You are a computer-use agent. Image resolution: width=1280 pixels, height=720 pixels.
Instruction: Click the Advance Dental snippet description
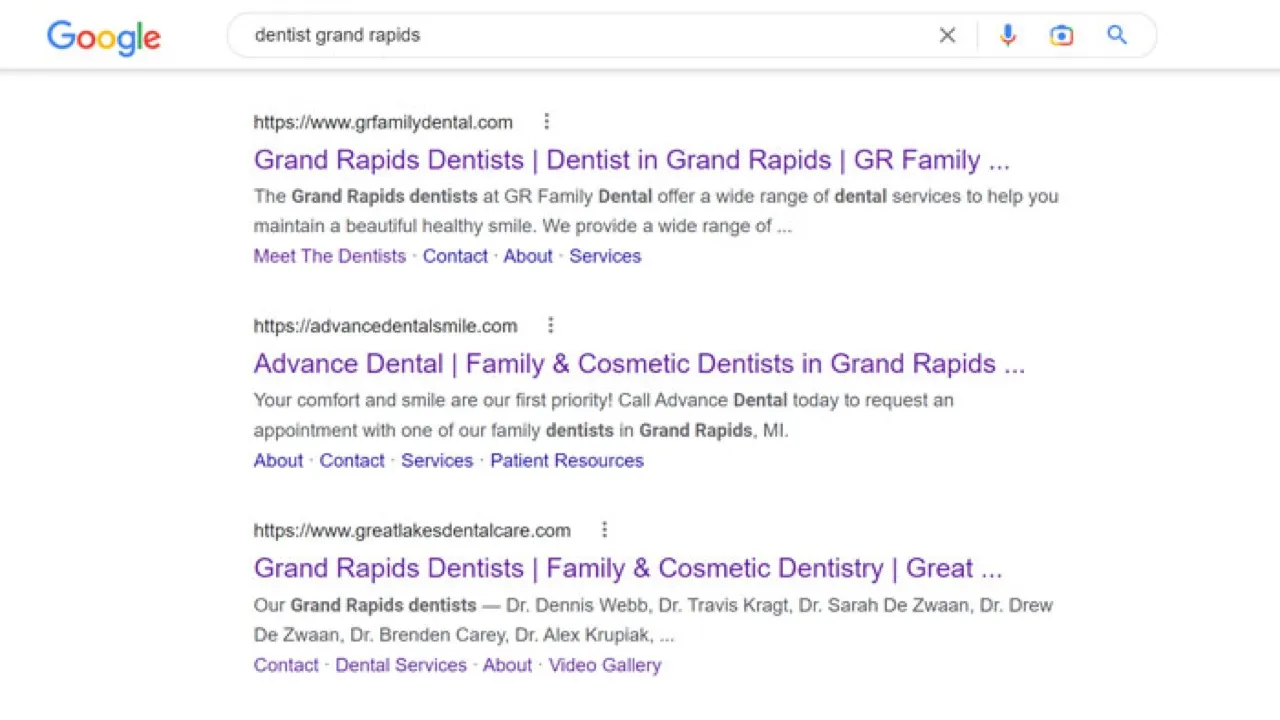[x=604, y=415]
